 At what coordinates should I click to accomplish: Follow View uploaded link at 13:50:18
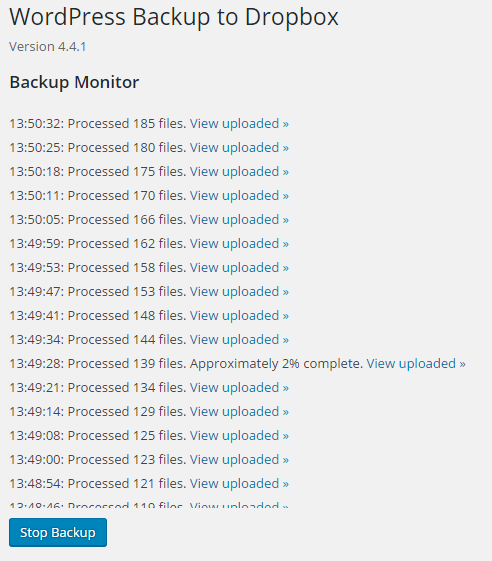239,172
